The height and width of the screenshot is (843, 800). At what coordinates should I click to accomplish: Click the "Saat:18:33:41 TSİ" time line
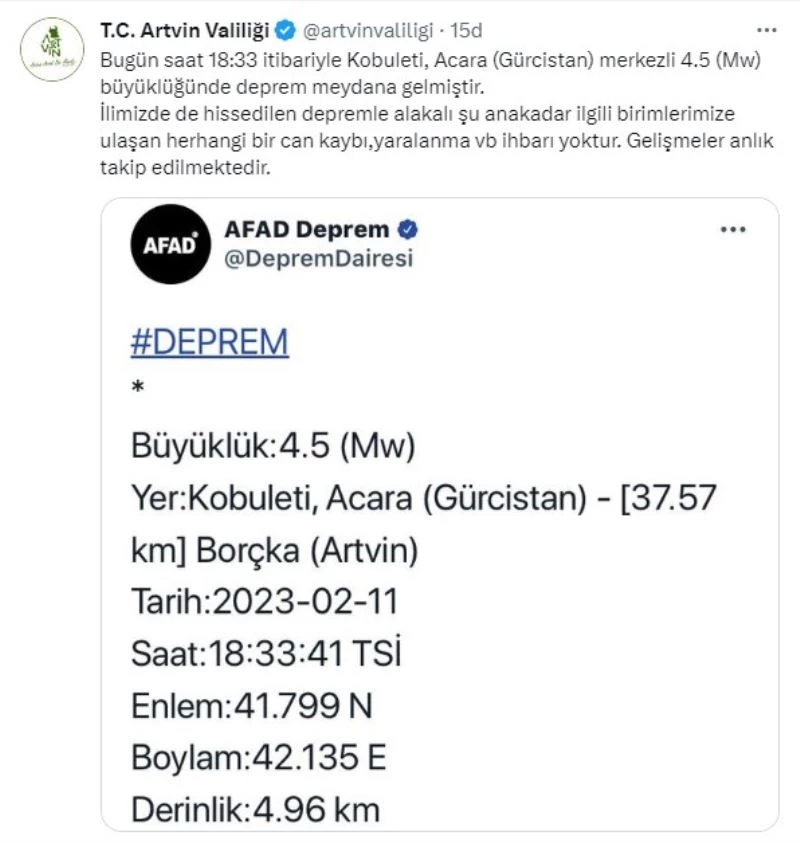(x=266, y=654)
